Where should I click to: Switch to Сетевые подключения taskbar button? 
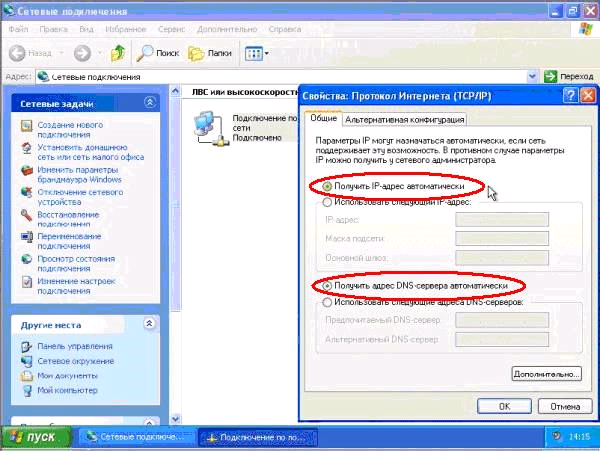pos(135,437)
